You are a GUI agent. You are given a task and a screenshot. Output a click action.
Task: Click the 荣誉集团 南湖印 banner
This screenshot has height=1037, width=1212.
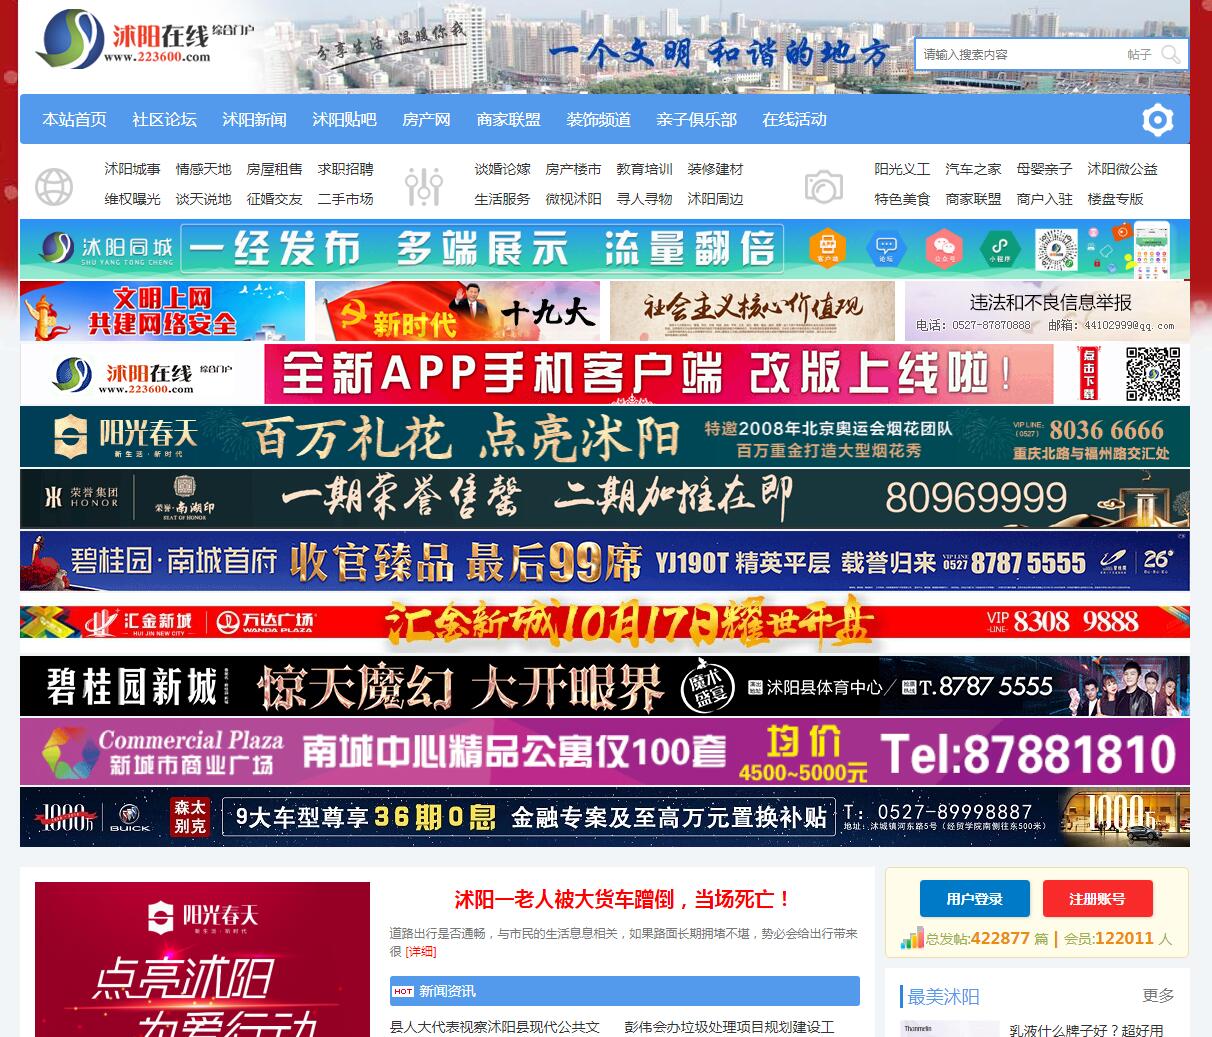pyautogui.click(x=605, y=498)
